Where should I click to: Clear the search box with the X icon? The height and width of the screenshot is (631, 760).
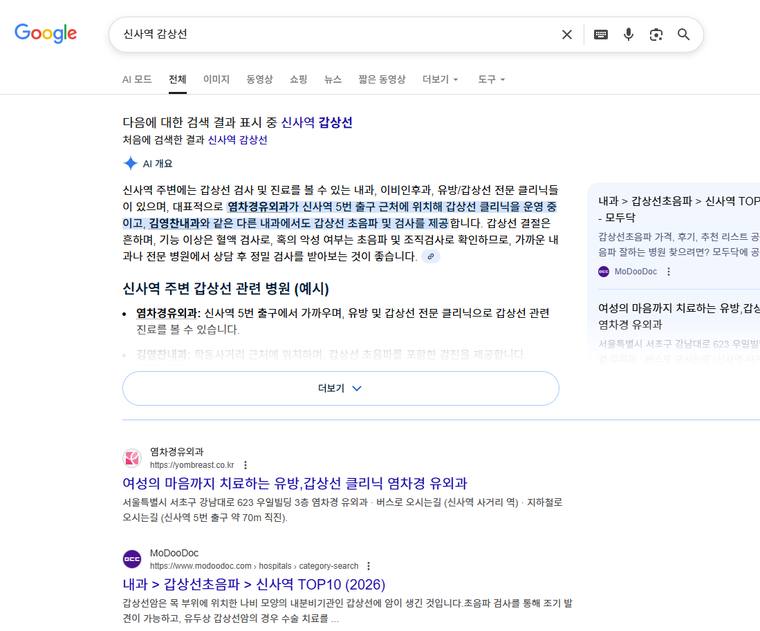[x=567, y=34]
